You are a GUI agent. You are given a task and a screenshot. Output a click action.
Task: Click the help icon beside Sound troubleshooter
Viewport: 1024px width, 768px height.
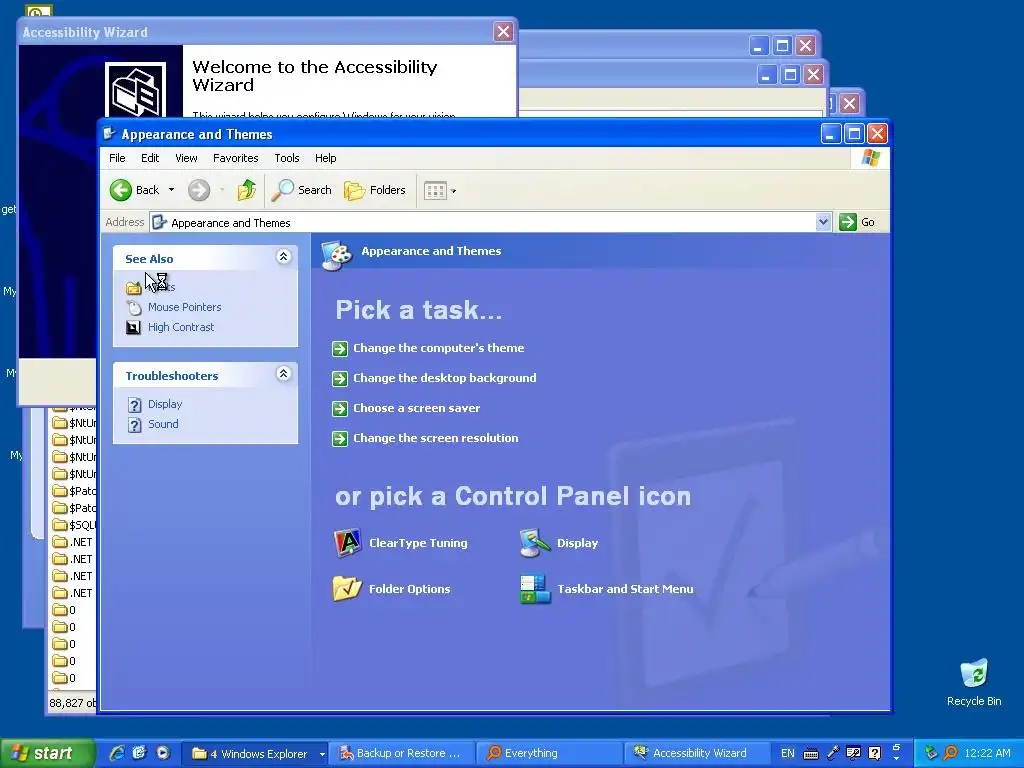pyautogui.click(x=135, y=425)
